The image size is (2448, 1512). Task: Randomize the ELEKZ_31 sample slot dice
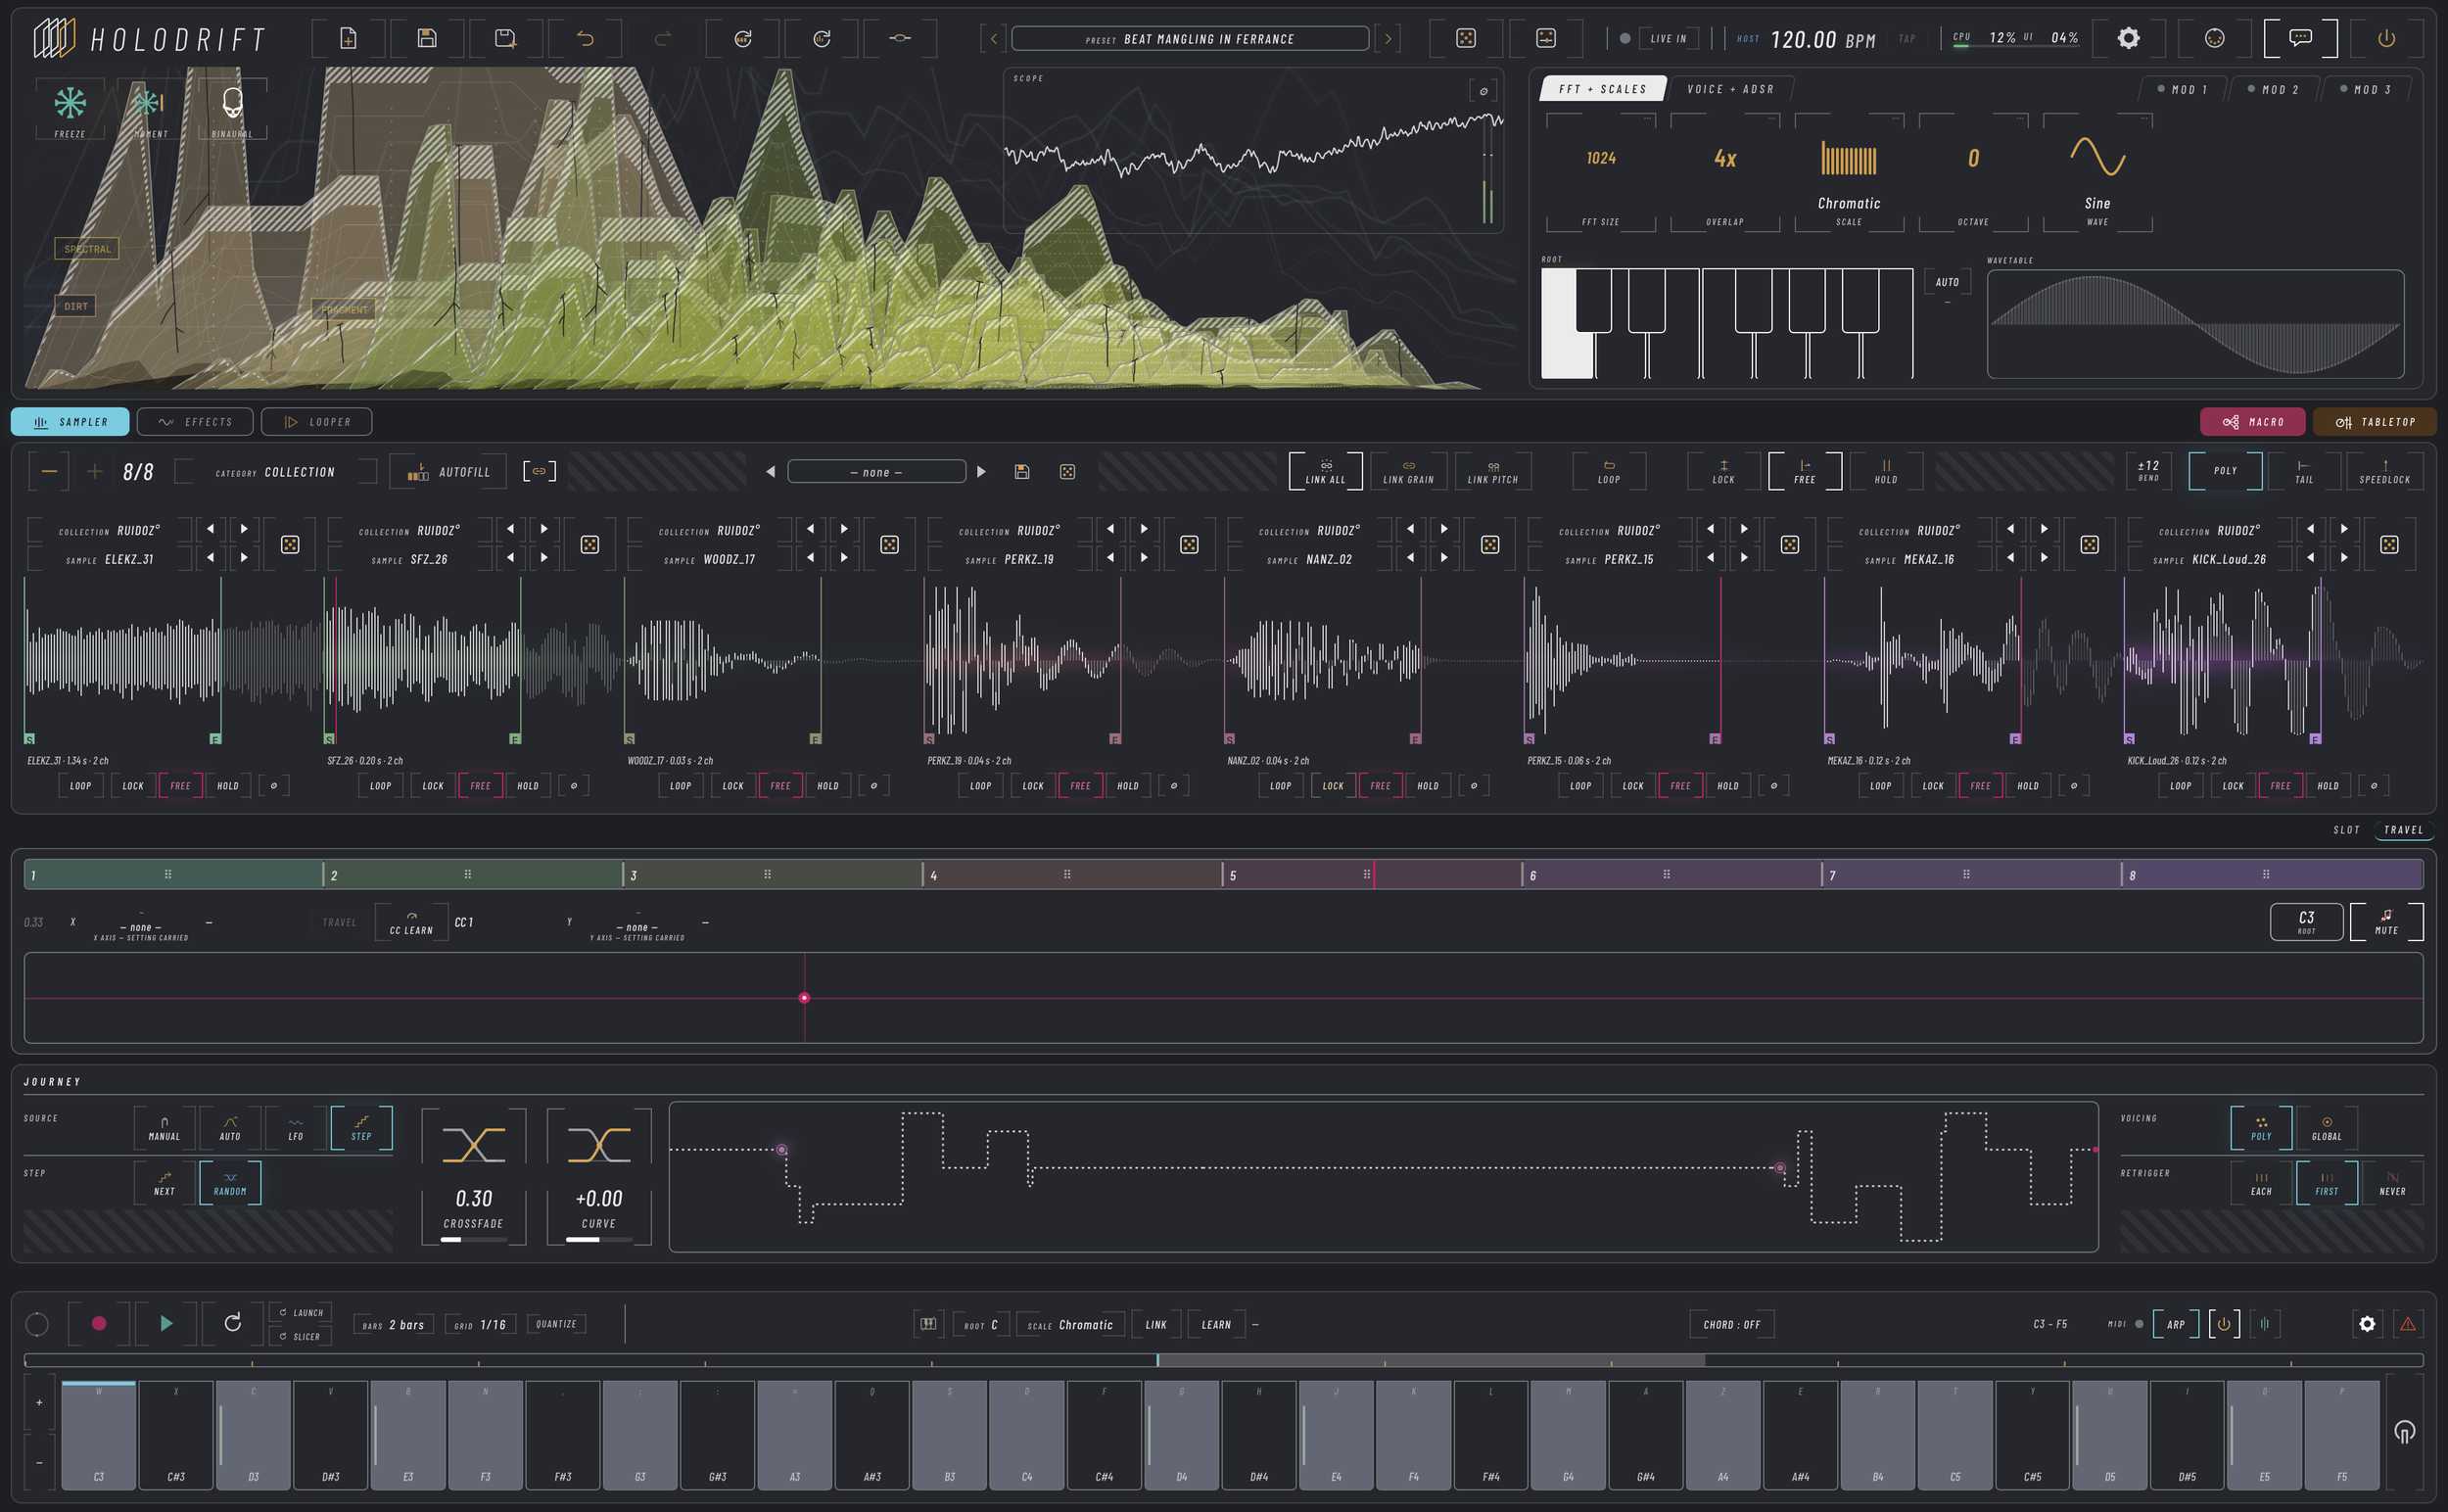tap(290, 544)
